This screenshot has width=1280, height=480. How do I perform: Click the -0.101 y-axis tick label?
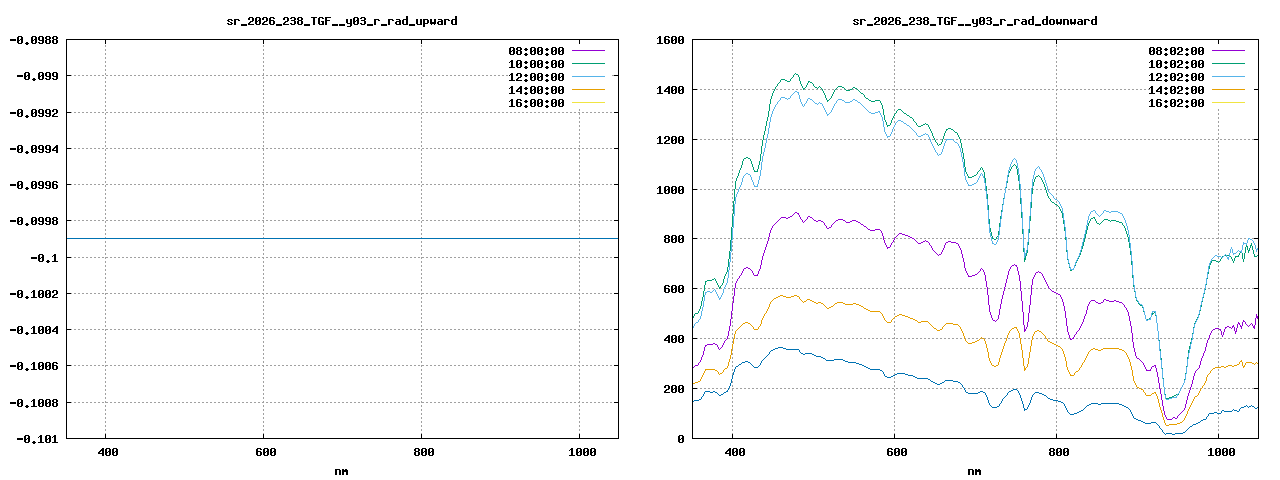tap(37, 438)
